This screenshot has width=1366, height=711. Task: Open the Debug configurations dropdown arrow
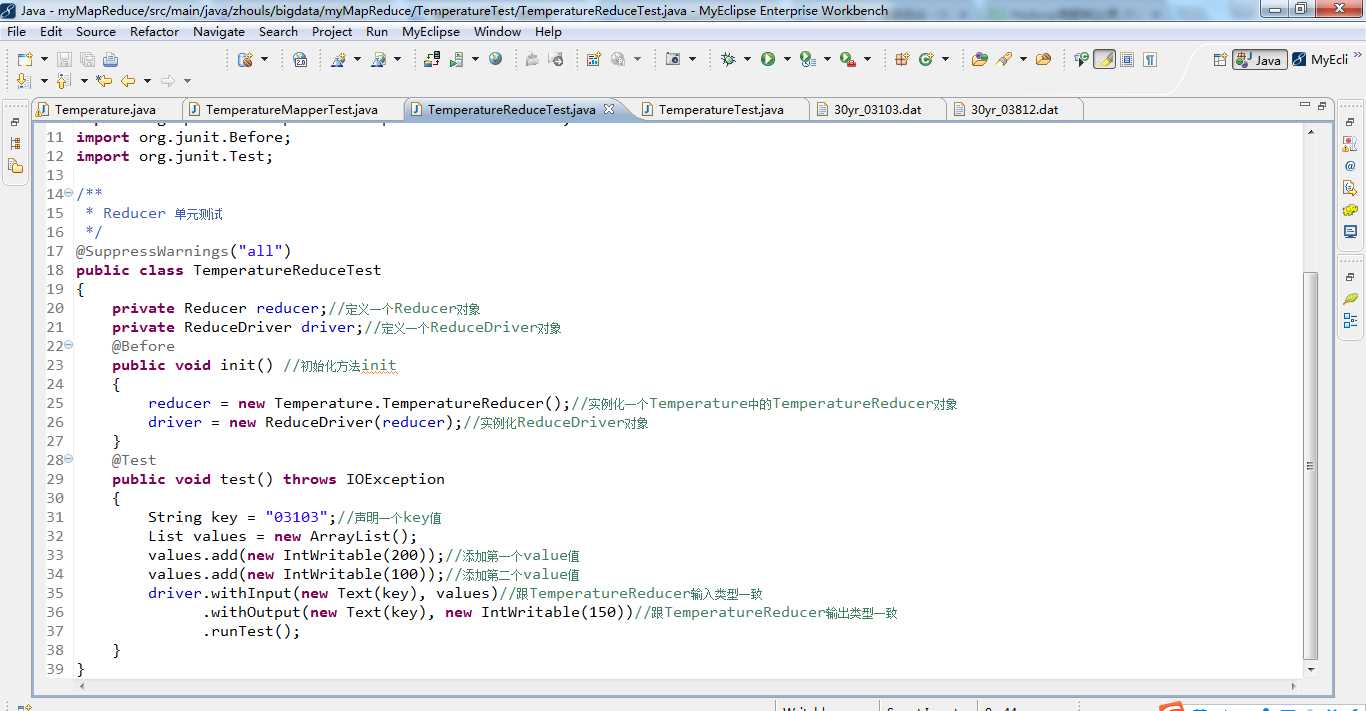(747, 59)
